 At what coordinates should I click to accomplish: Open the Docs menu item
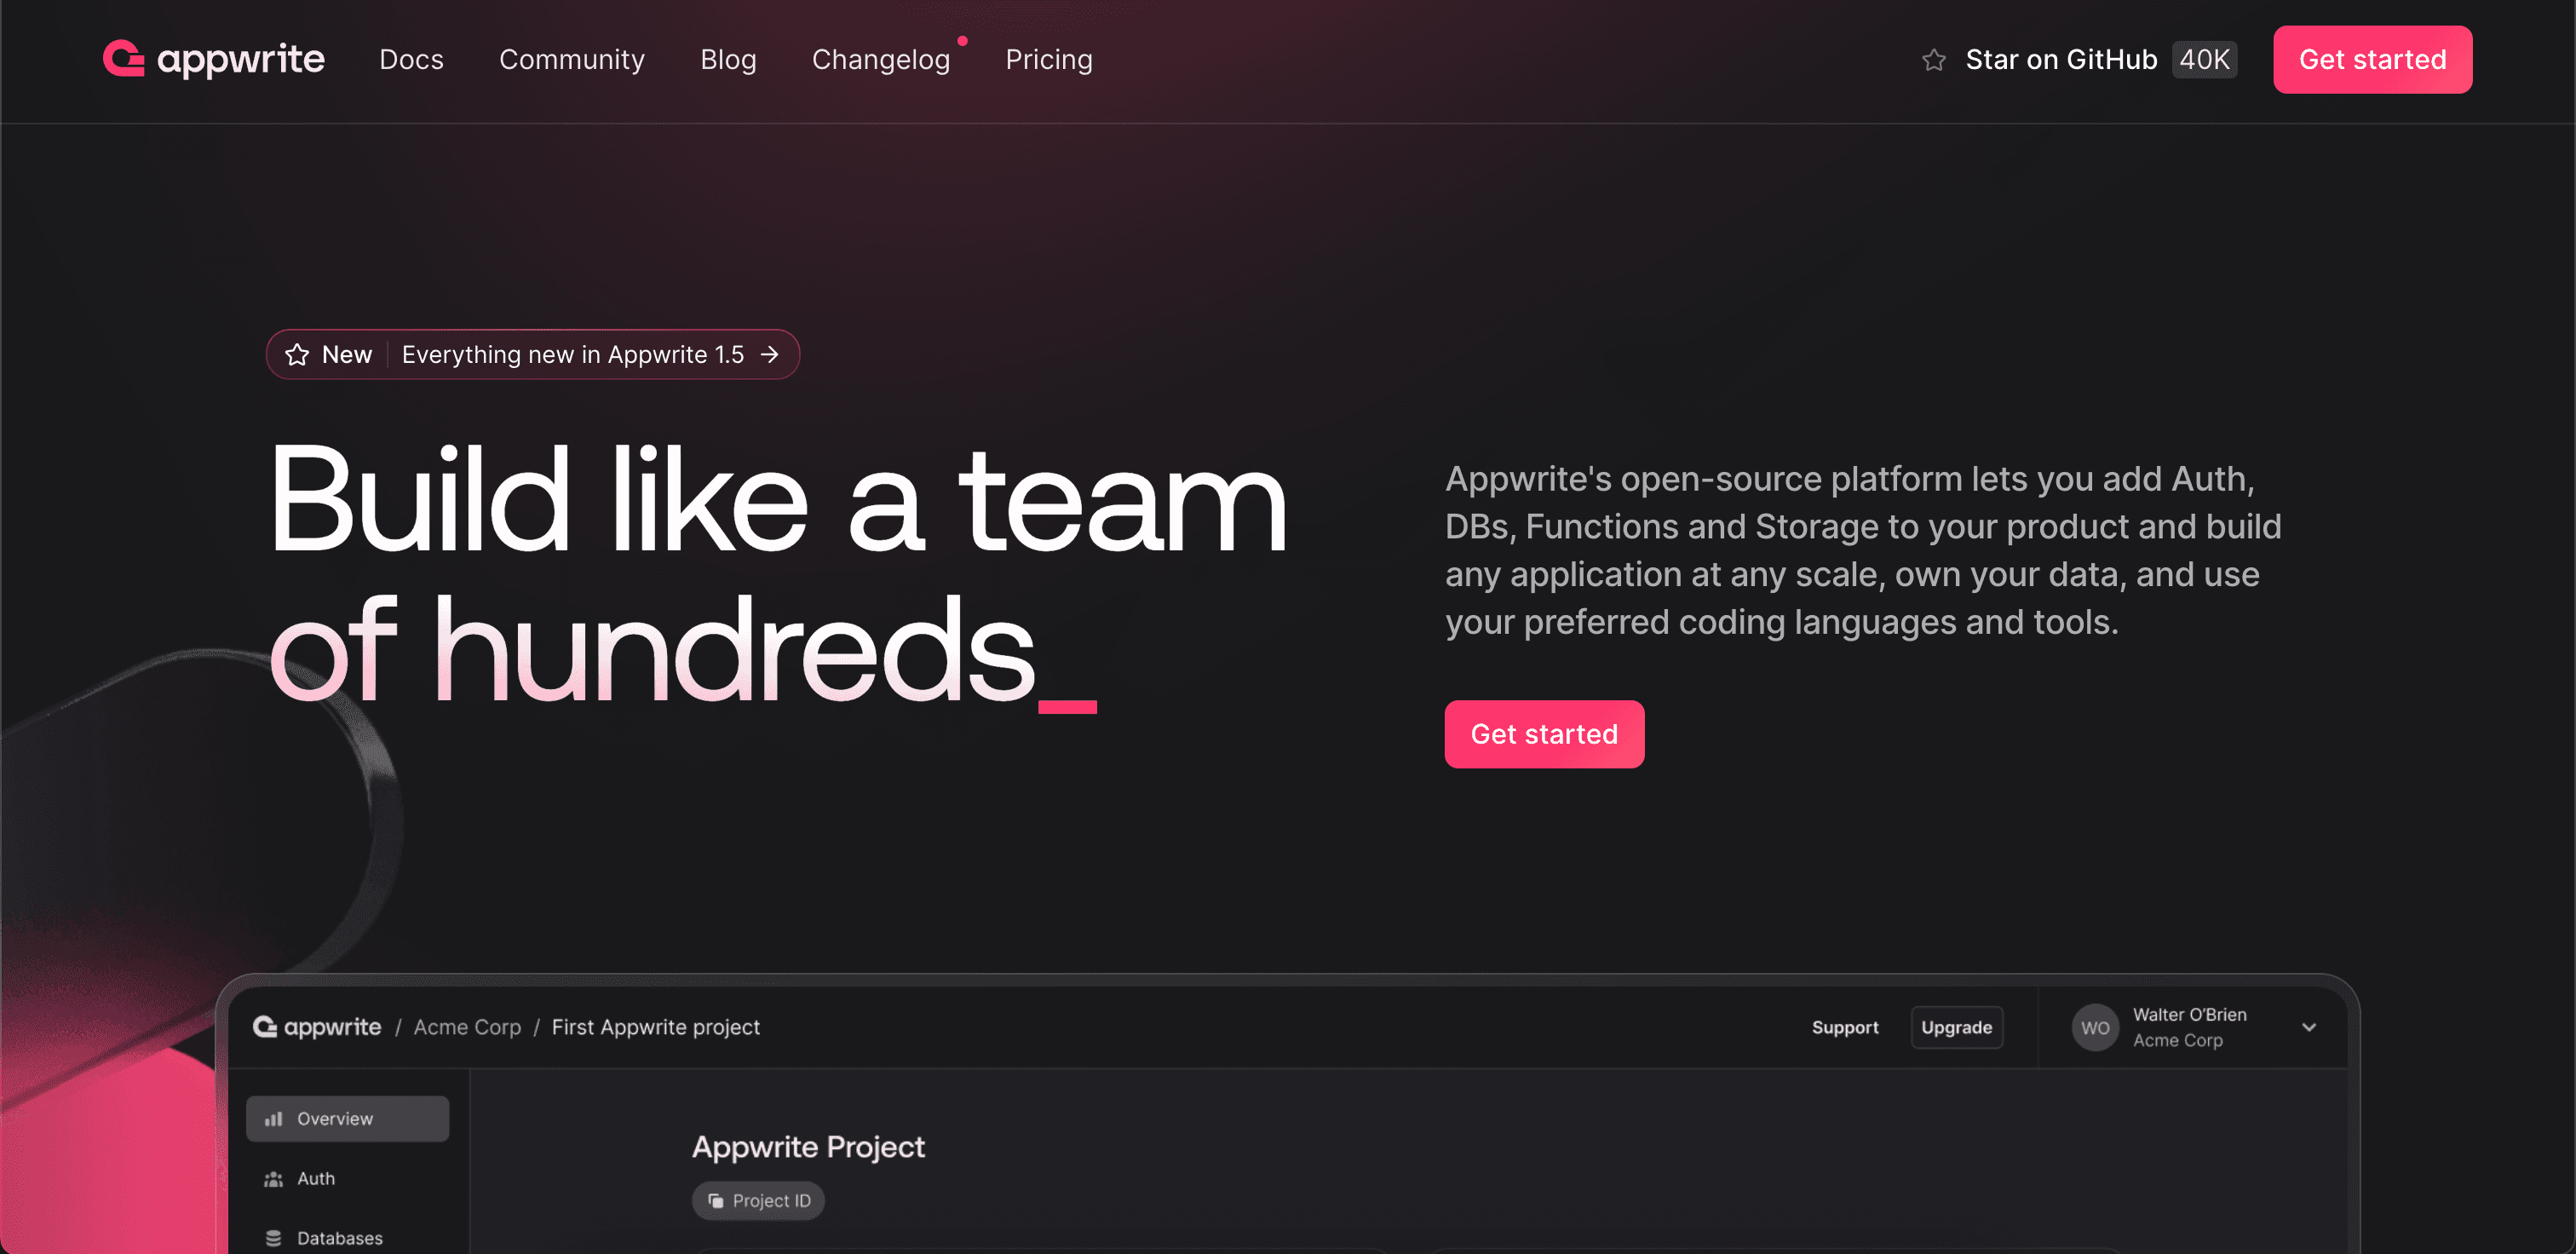[412, 59]
